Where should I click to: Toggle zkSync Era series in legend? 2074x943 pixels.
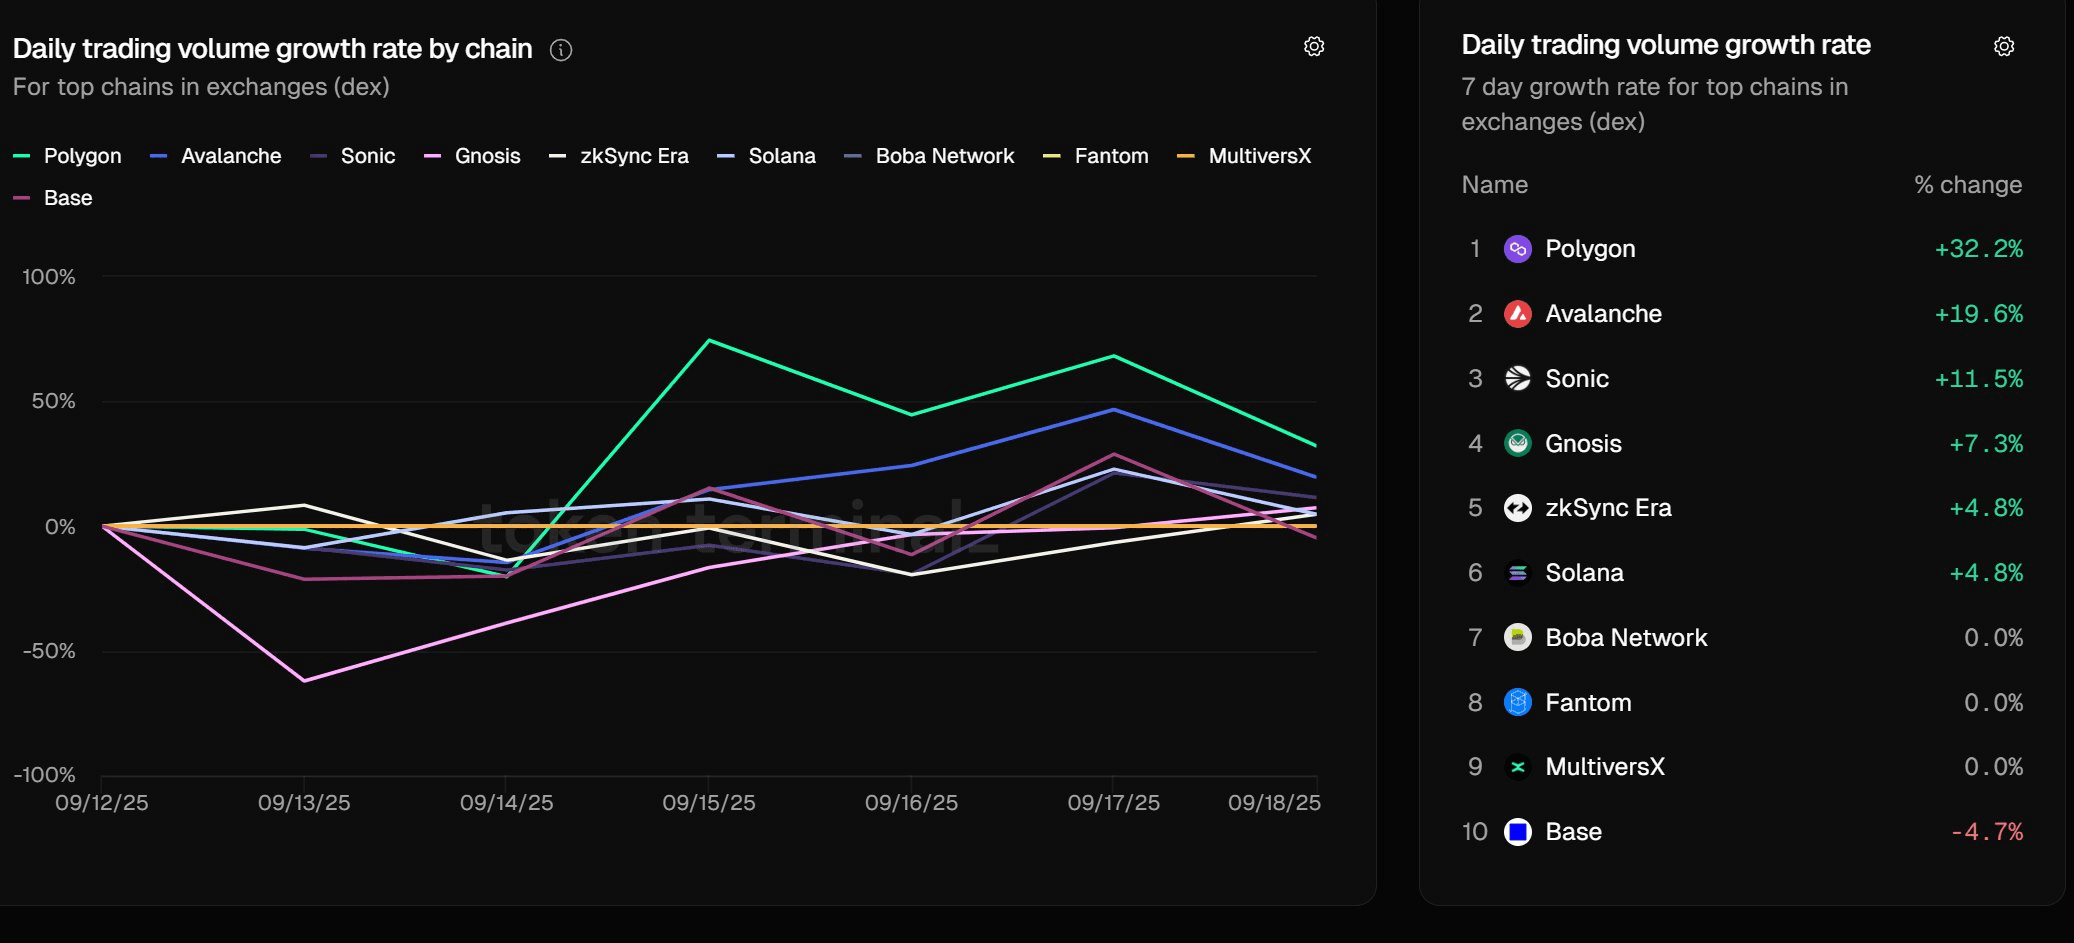pos(619,156)
